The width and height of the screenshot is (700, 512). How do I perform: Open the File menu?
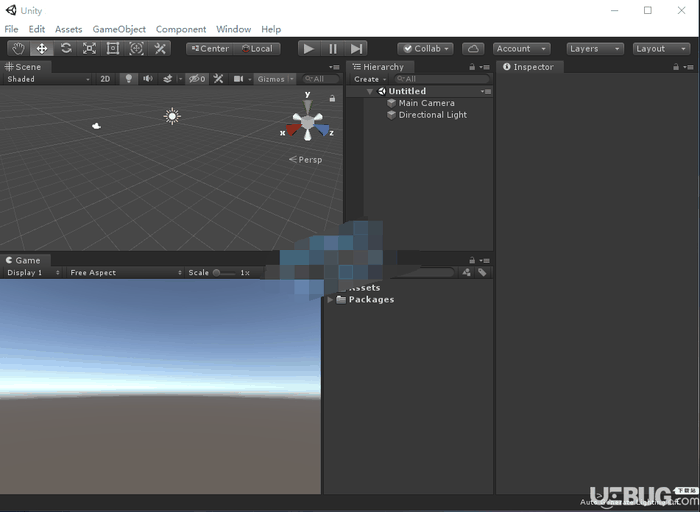(11, 29)
